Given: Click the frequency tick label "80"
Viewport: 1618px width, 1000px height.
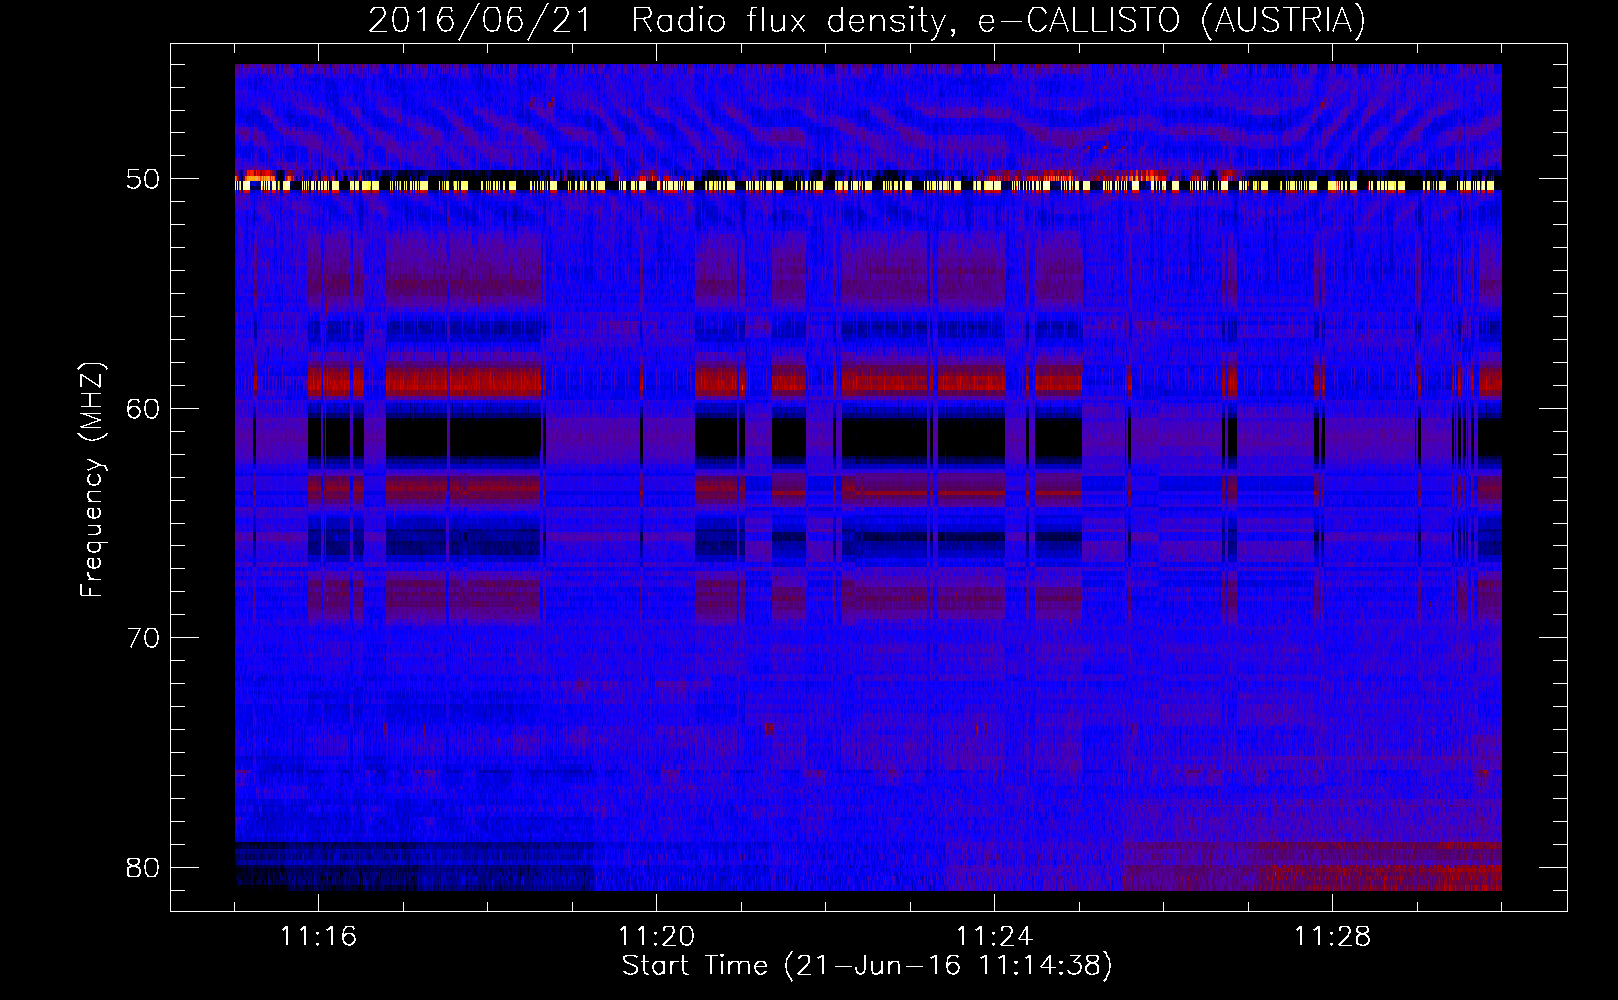Looking at the screenshot, I should 144,867.
